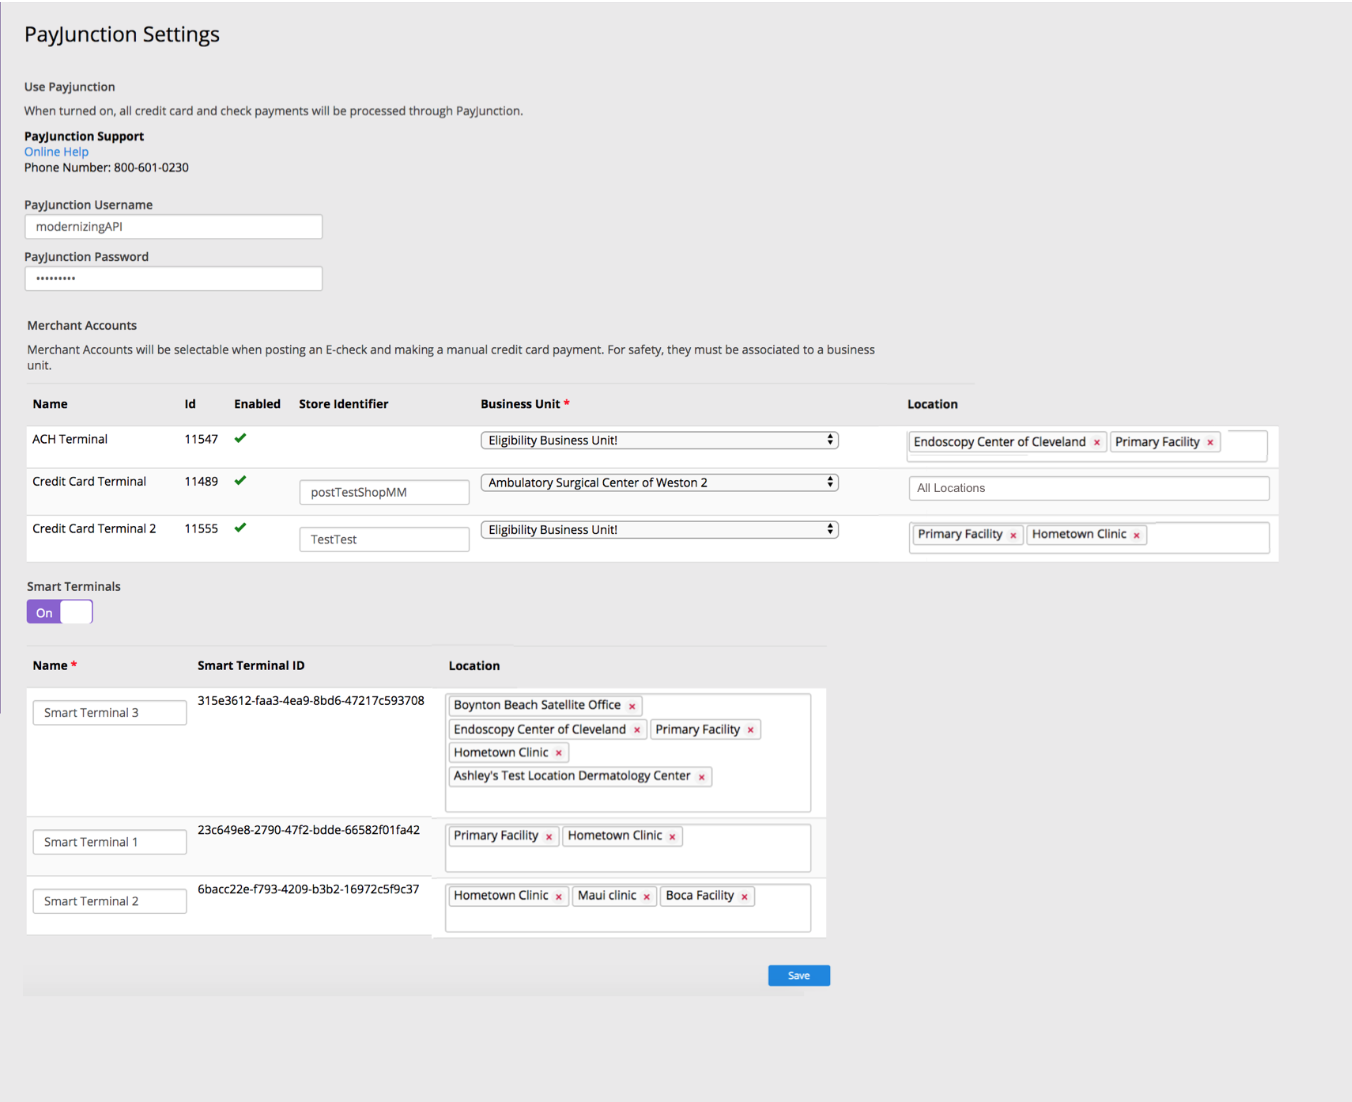This screenshot has width=1352, height=1102.
Task: Click the Smart Terminal ID column header
Action: (x=251, y=665)
